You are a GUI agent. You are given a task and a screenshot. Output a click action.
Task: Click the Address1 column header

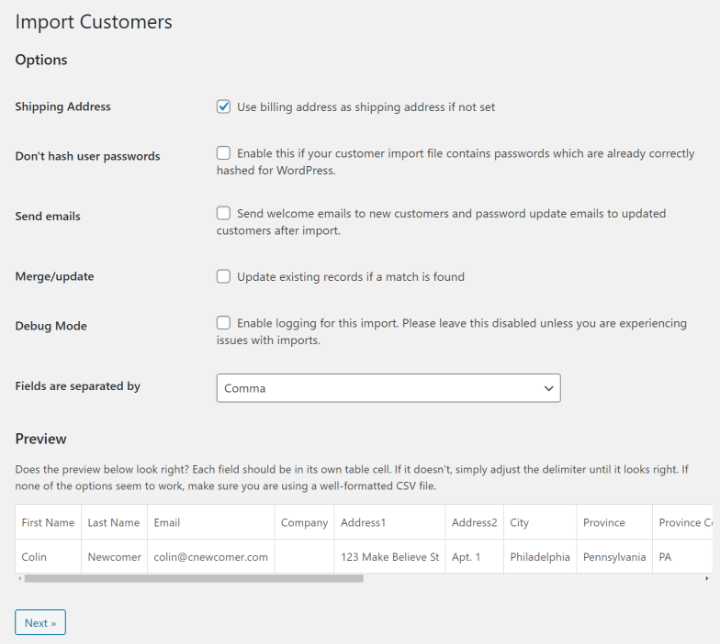[363, 523]
